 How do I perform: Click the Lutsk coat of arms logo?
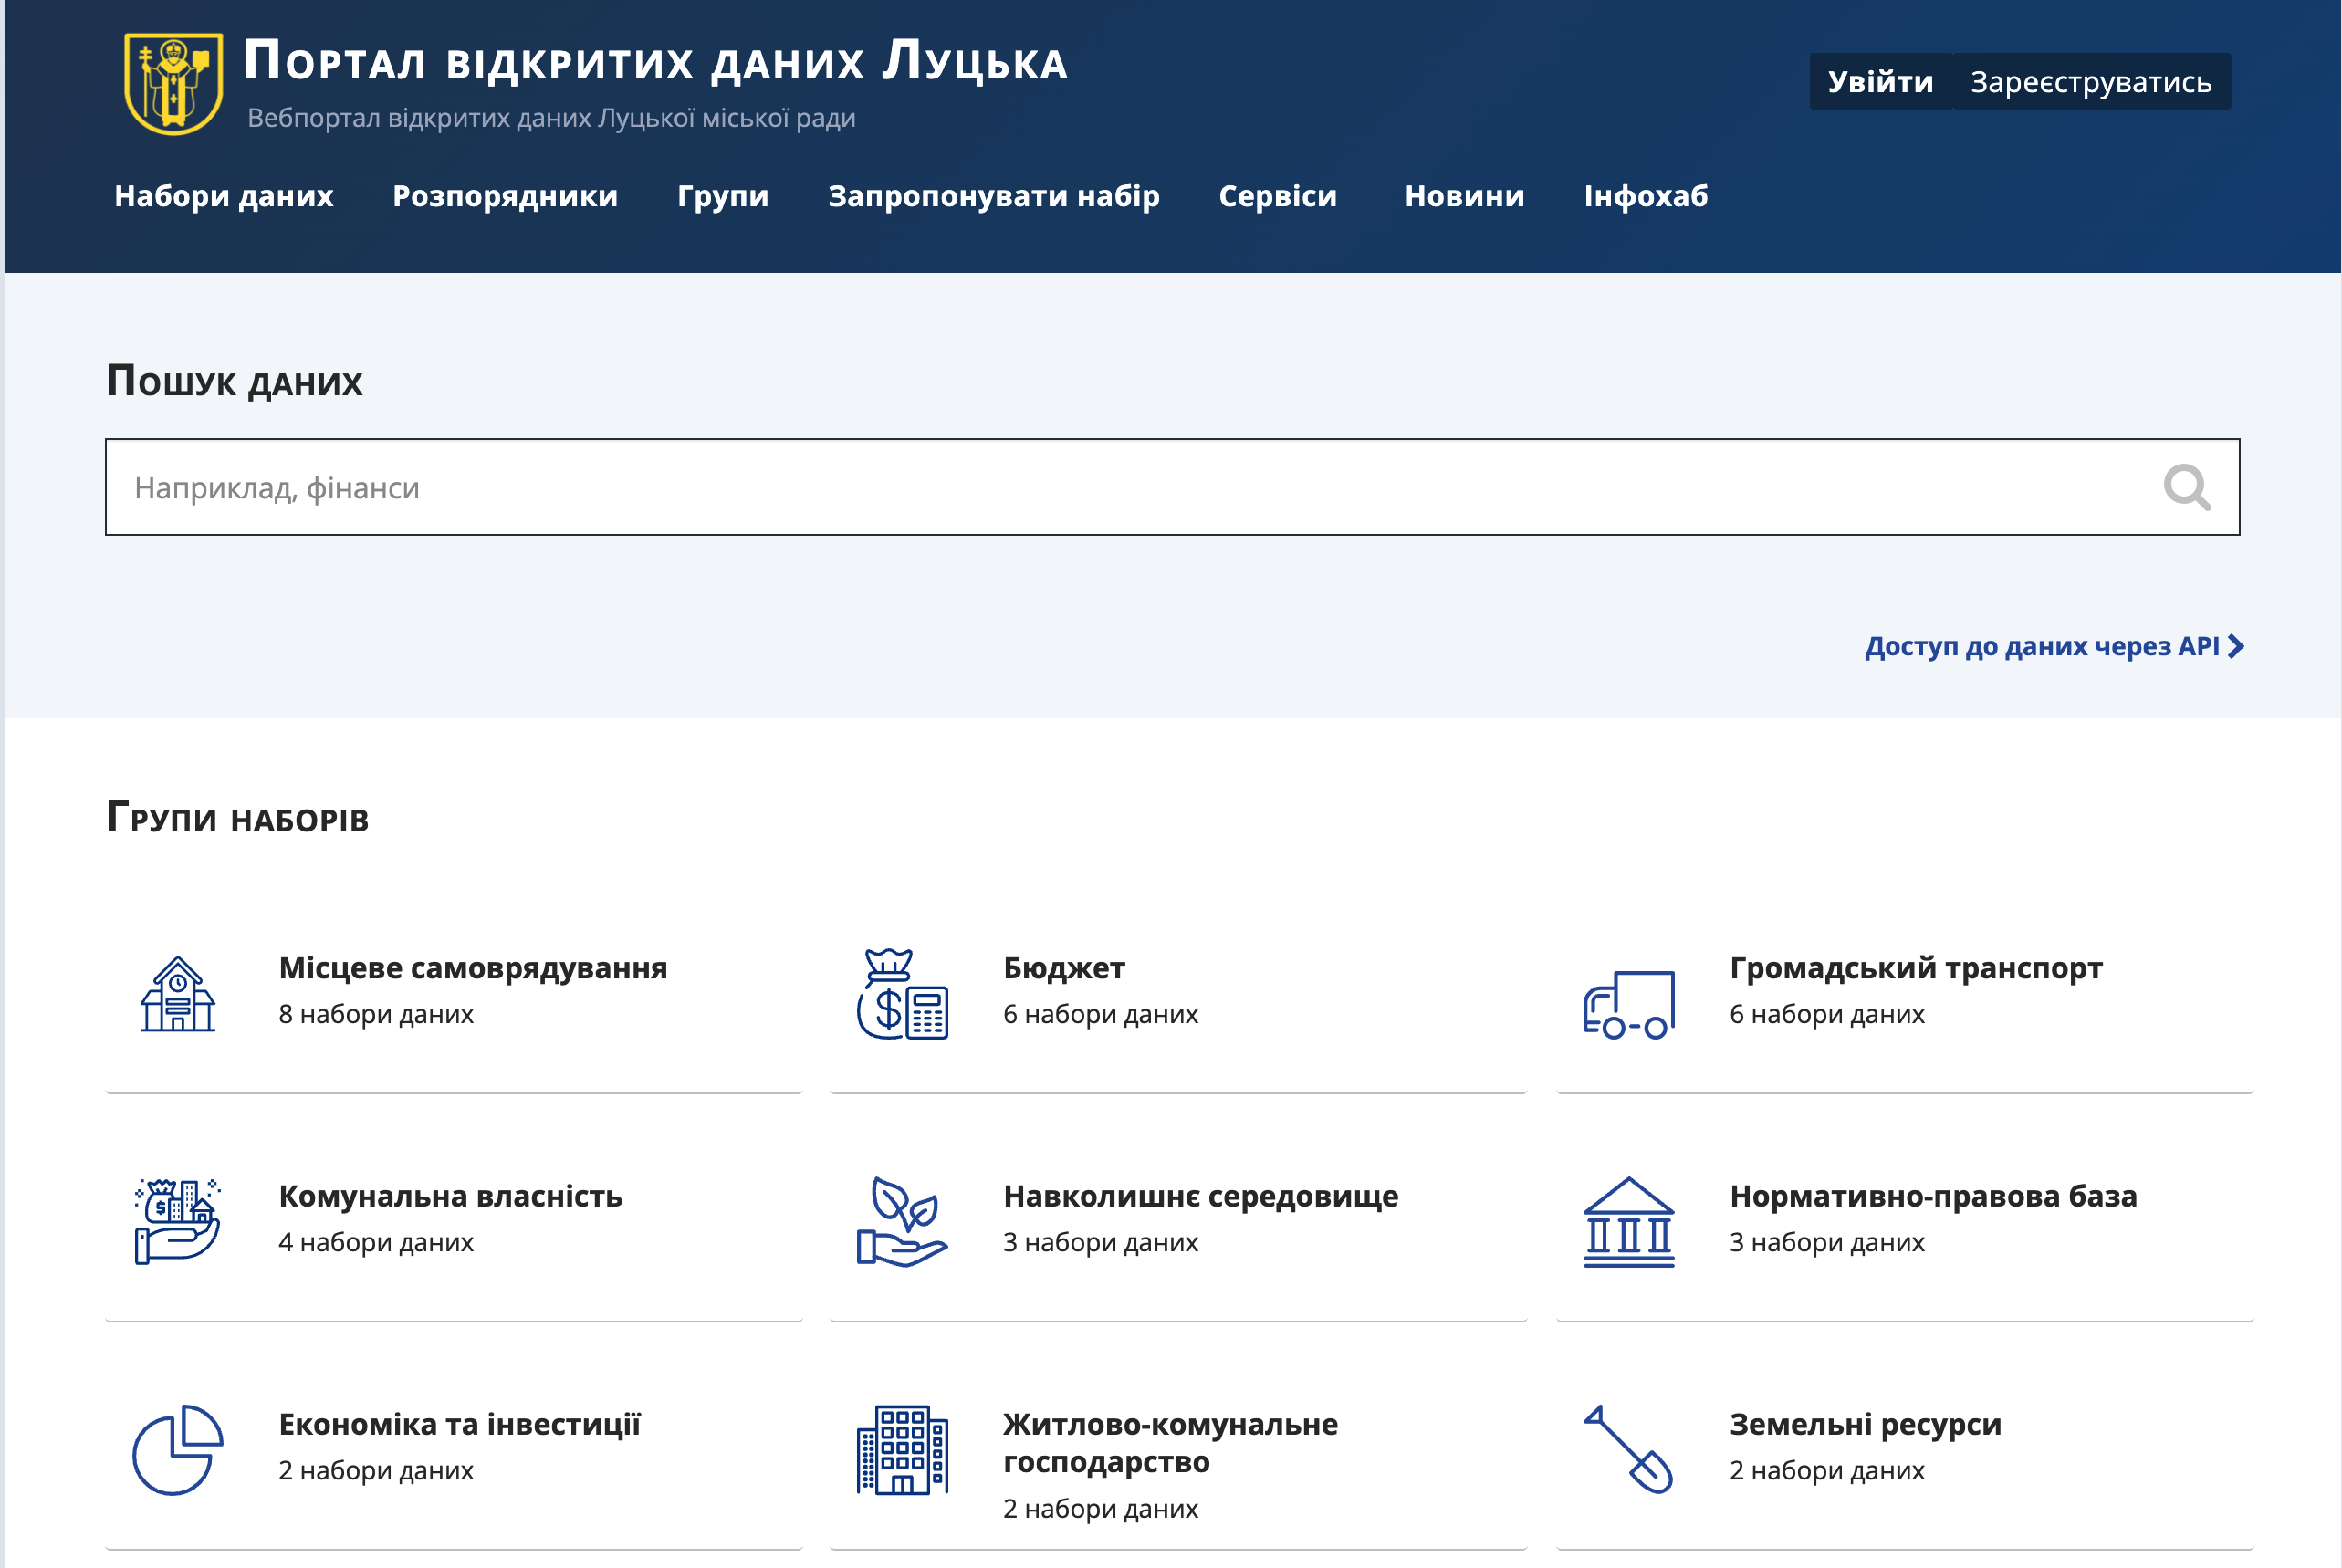[x=173, y=84]
